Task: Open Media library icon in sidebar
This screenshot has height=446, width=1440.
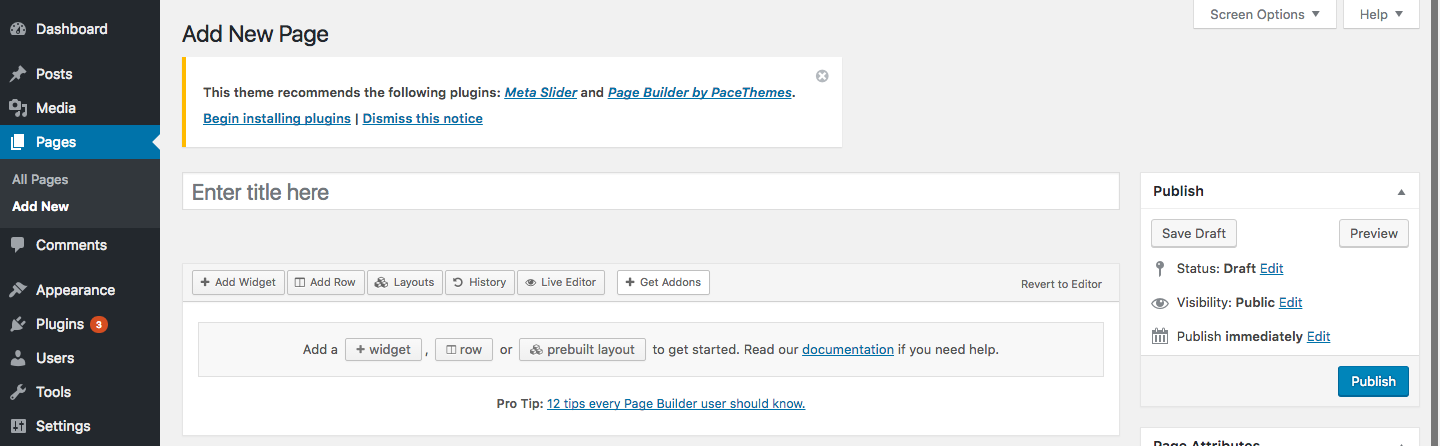Action: click(x=18, y=108)
